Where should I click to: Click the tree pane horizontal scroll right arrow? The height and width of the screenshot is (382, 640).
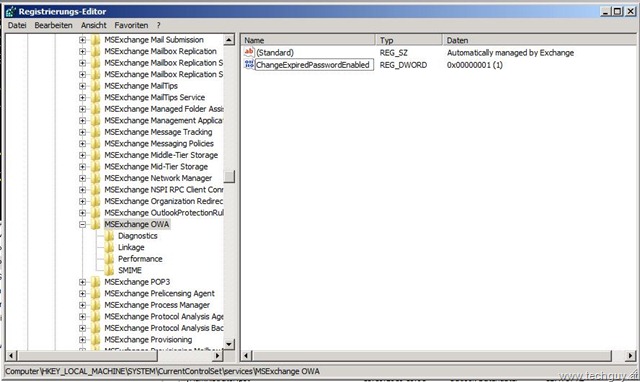tap(218, 356)
